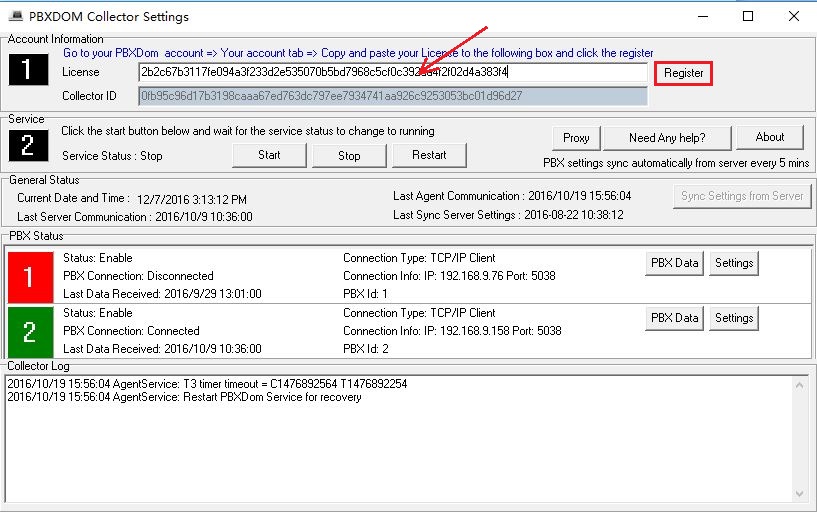
Task: Select log line 'T3 timer timeout'
Action: point(207,384)
